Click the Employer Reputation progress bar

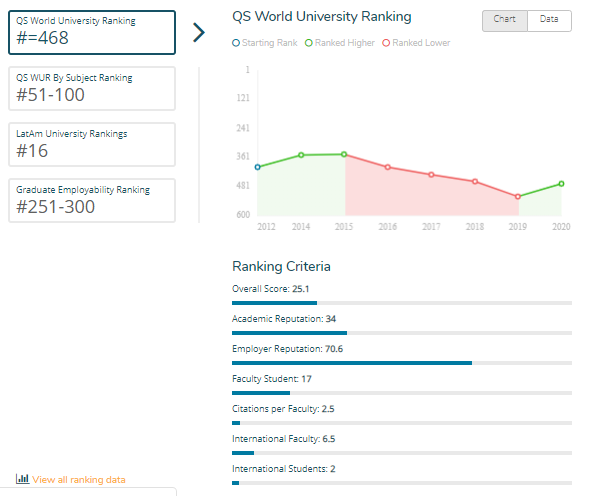pyautogui.click(x=402, y=363)
